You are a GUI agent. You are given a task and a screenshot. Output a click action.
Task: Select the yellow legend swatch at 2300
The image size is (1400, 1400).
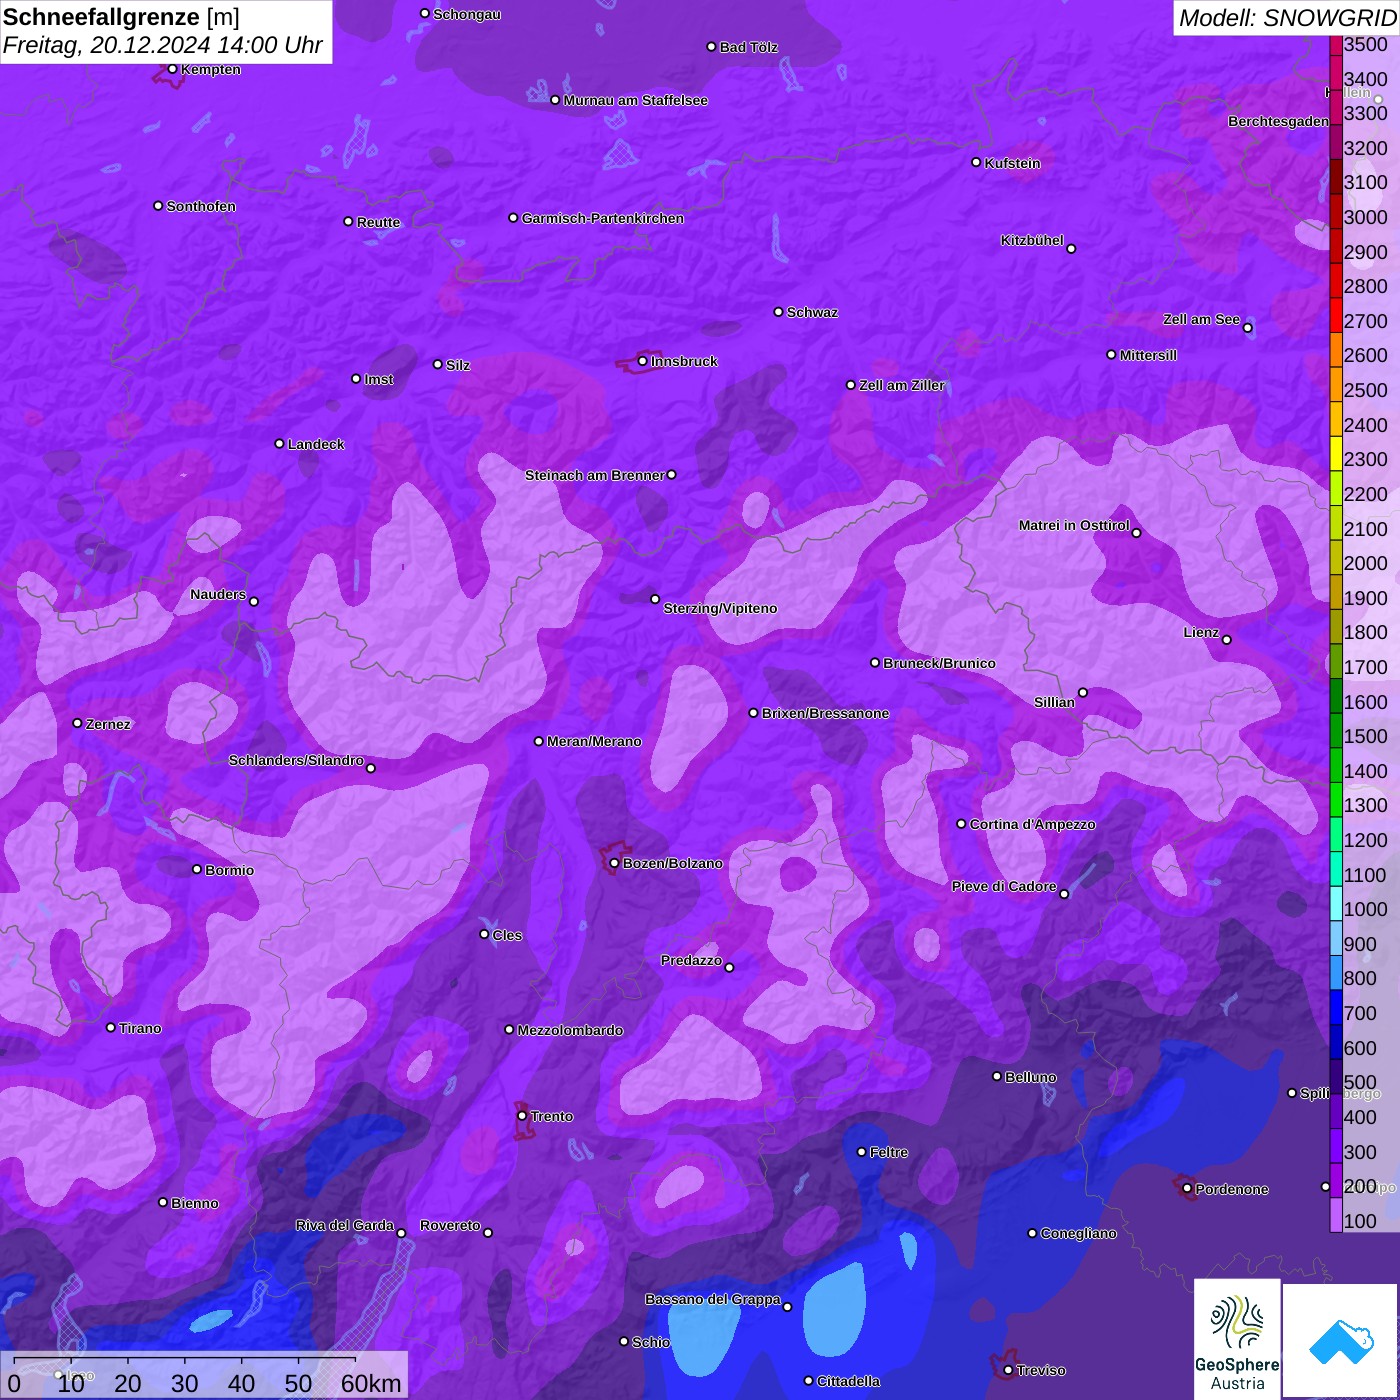click(1336, 454)
